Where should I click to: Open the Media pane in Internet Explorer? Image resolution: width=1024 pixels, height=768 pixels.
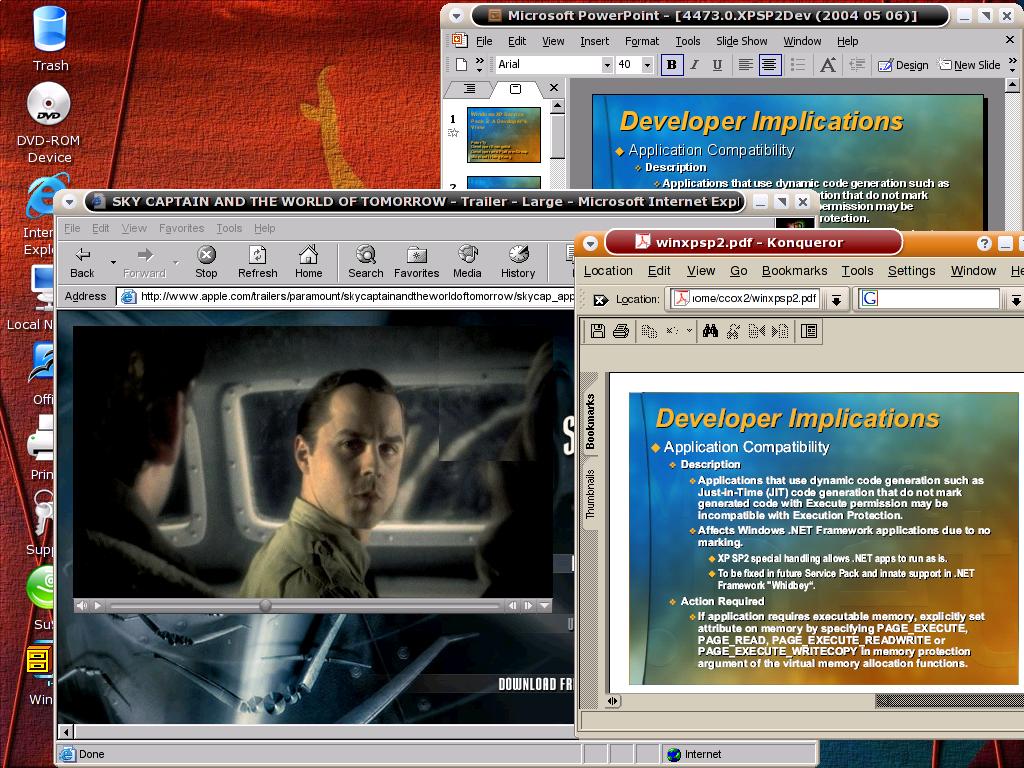[468, 263]
